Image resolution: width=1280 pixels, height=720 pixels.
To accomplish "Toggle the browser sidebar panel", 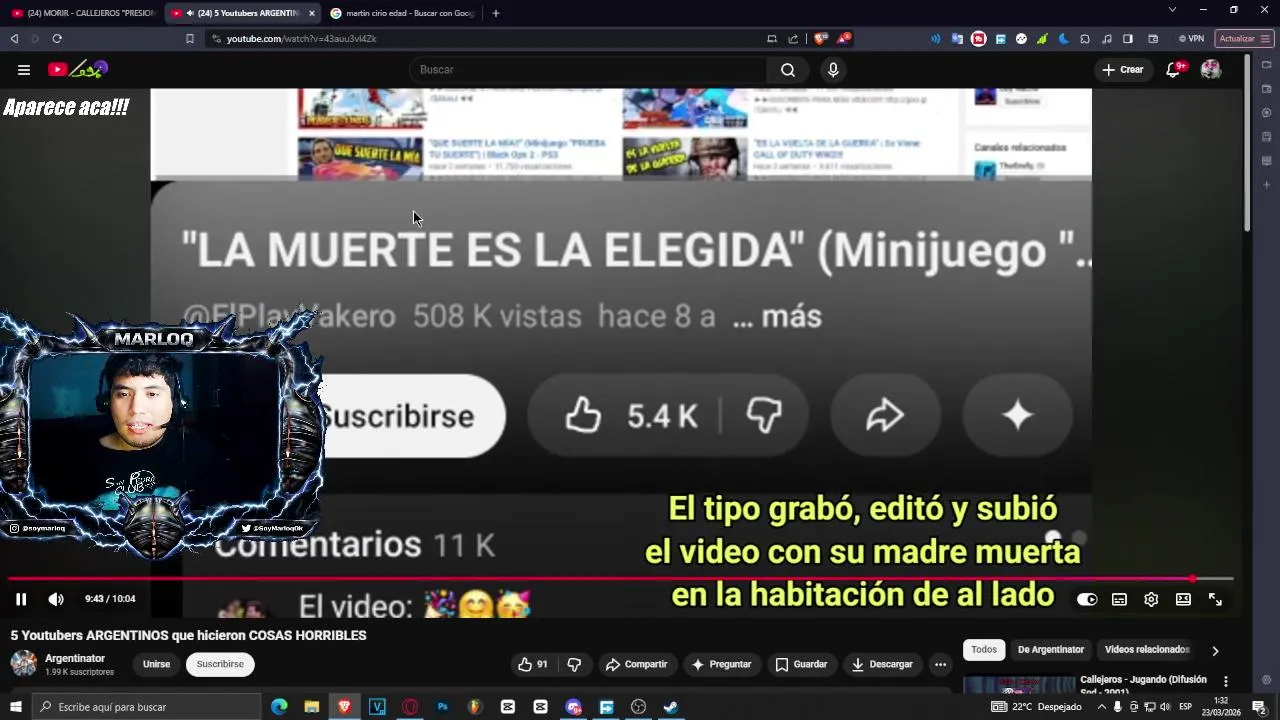I will click(x=1128, y=39).
